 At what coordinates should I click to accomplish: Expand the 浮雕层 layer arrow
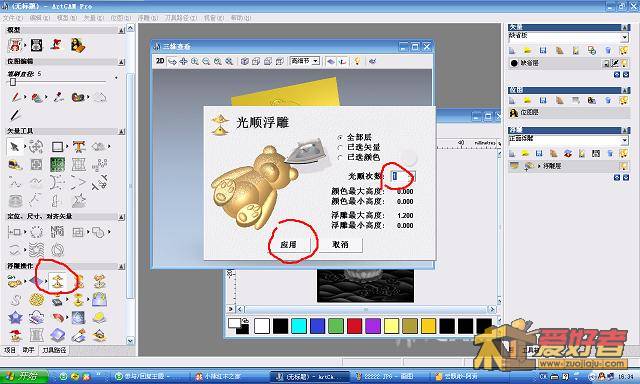click(539, 166)
